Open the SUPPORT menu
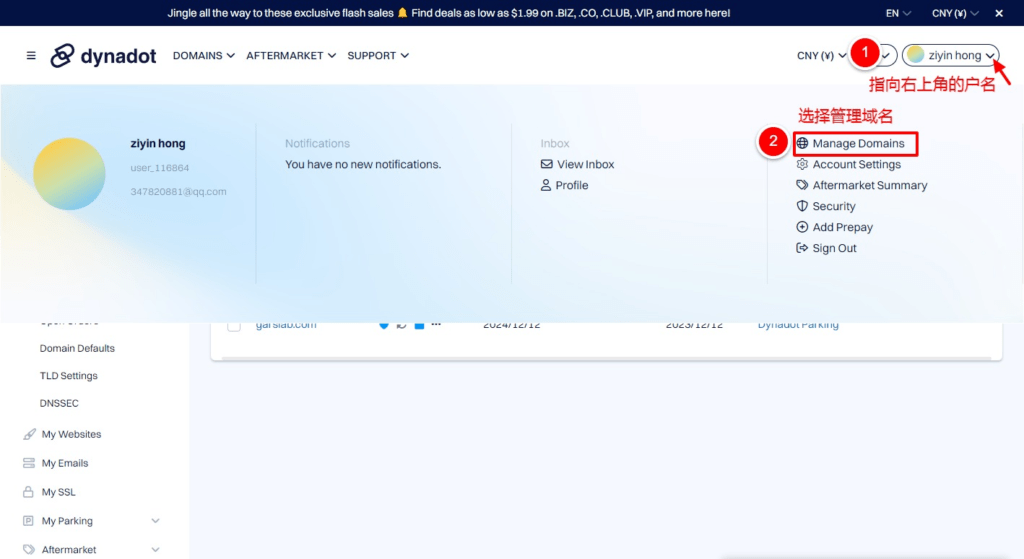The image size is (1024, 559). [377, 56]
